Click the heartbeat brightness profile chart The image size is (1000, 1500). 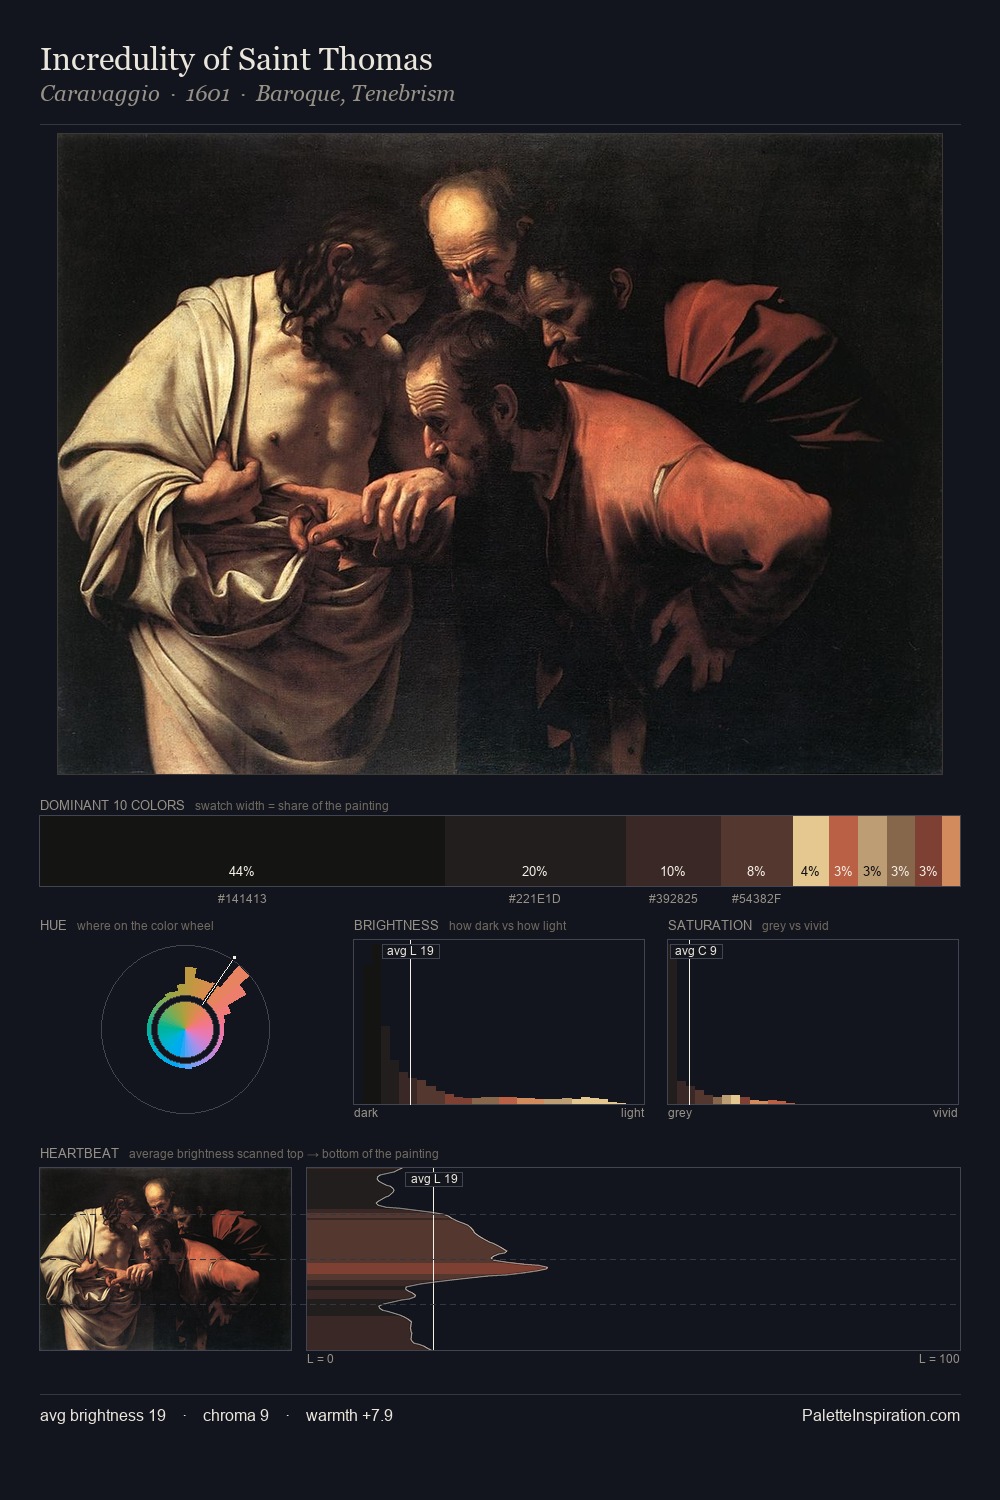tap(633, 1259)
